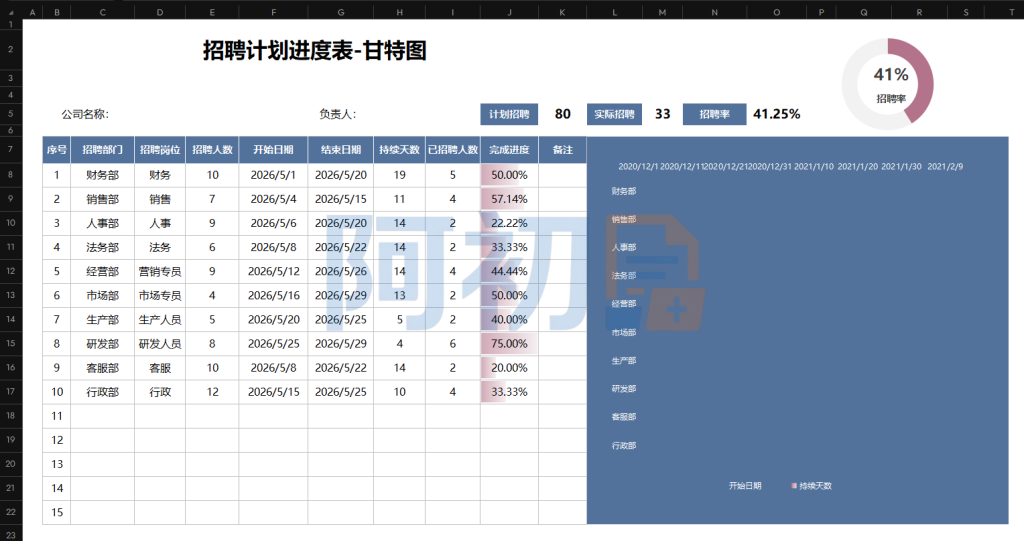This screenshot has height=541, width=1024.
Task: Click the select-all corner triangle
Action: (11, 12)
